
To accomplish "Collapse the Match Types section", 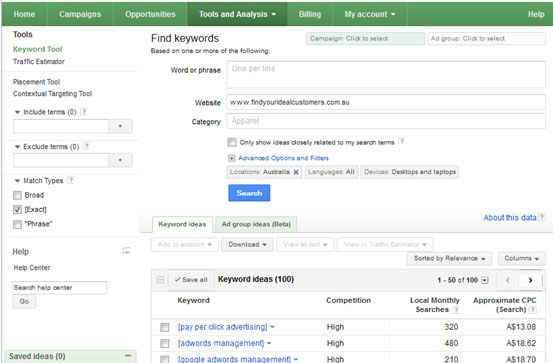I will click(17, 181).
